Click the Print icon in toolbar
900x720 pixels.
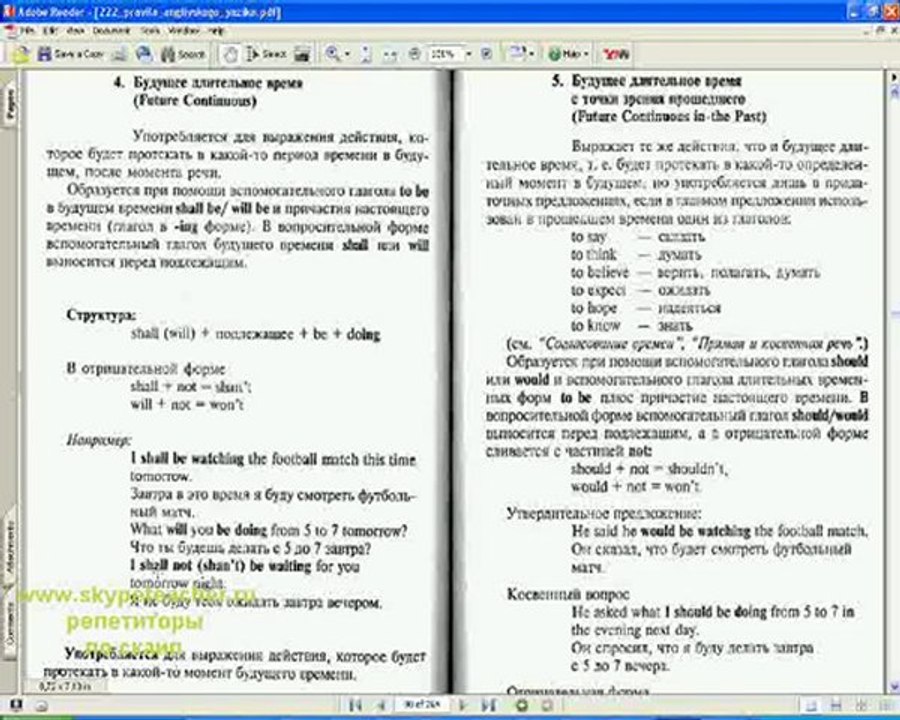[120, 55]
